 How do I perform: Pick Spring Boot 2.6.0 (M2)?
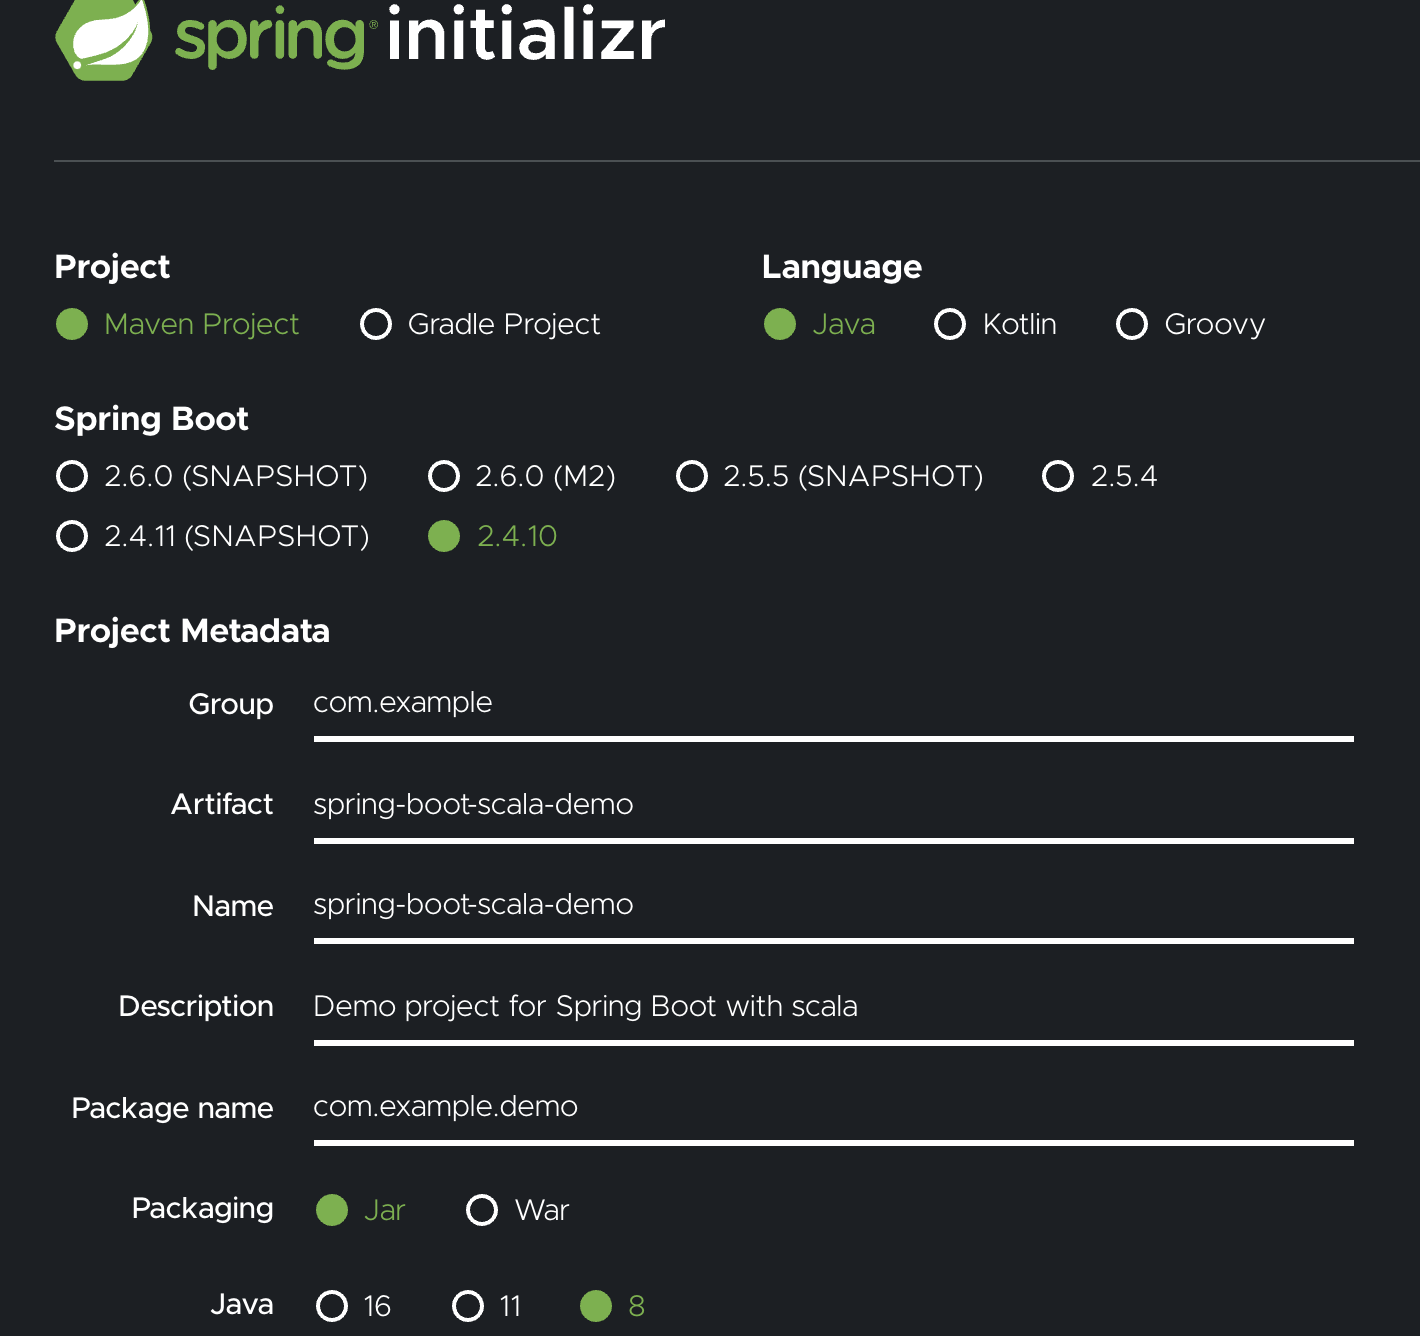(444, 476)
